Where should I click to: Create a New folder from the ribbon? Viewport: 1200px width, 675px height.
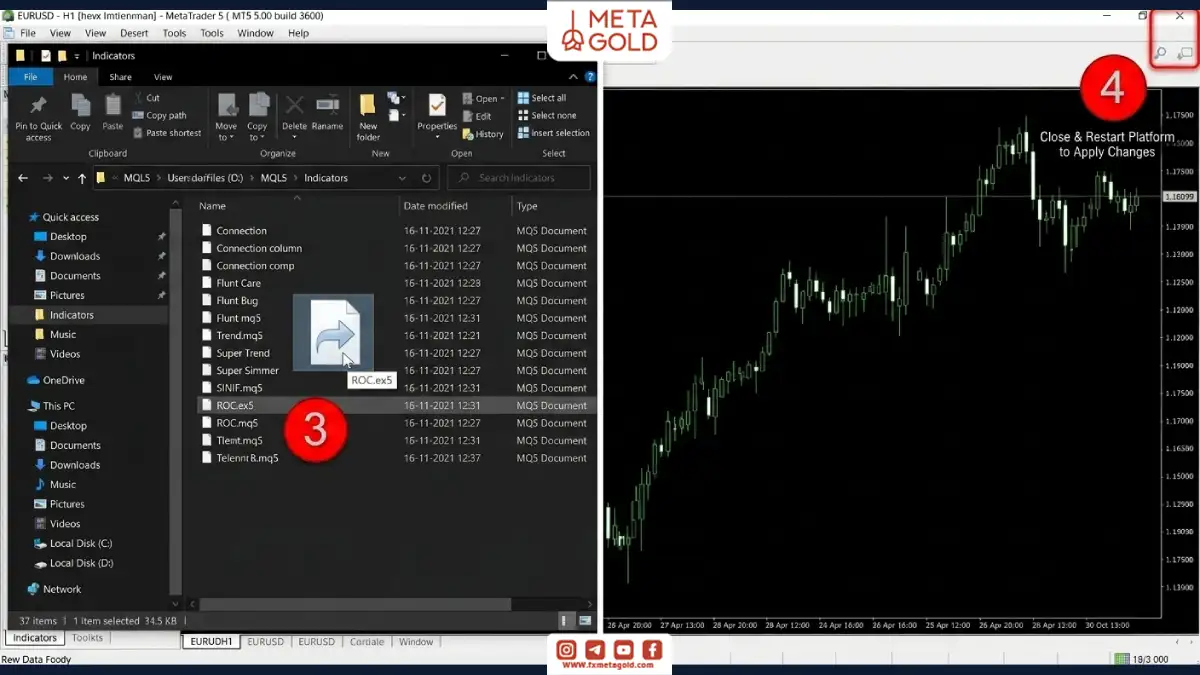[x=368, y=117]
